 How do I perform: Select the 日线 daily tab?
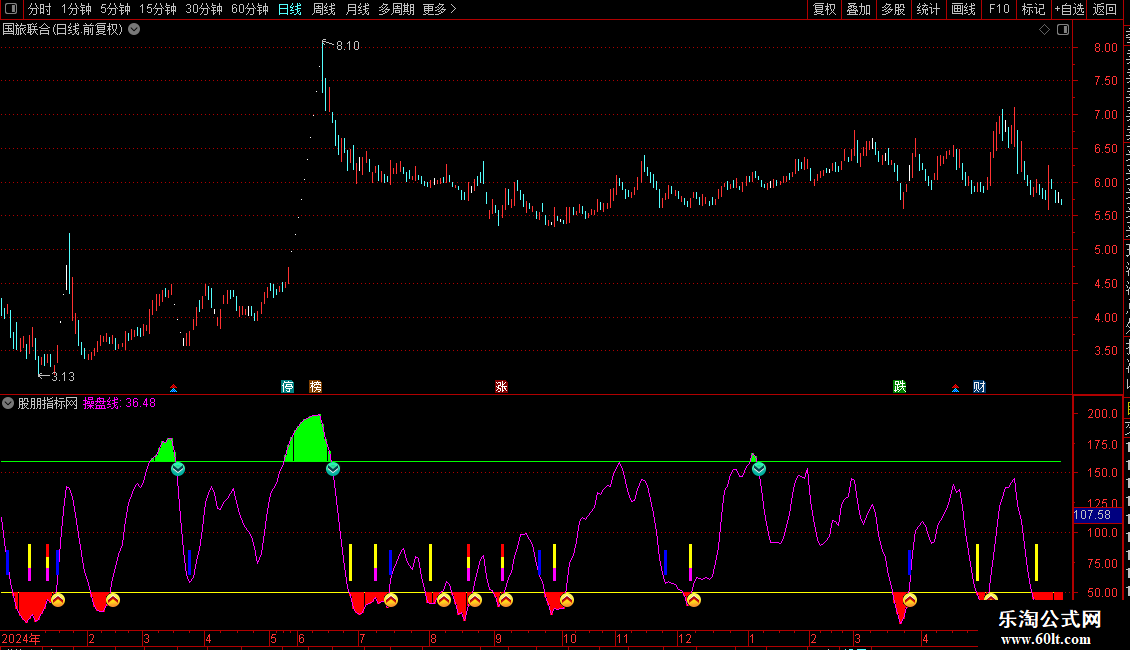(x=290, y=9)
